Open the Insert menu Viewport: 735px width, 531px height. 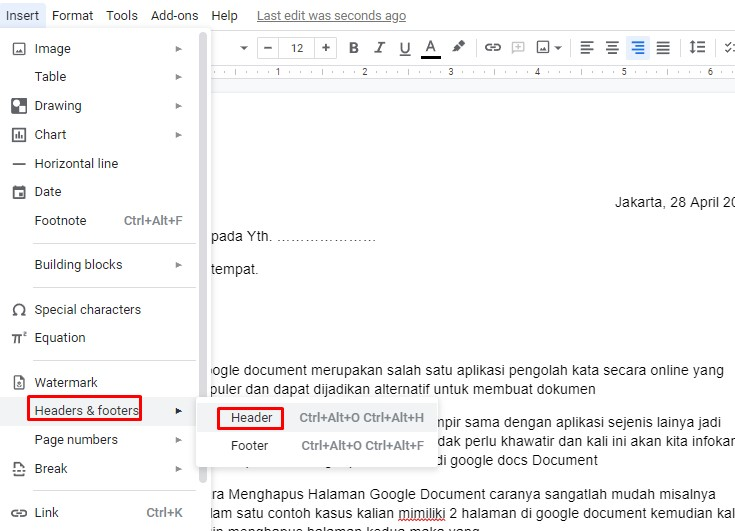pos(22,15)
